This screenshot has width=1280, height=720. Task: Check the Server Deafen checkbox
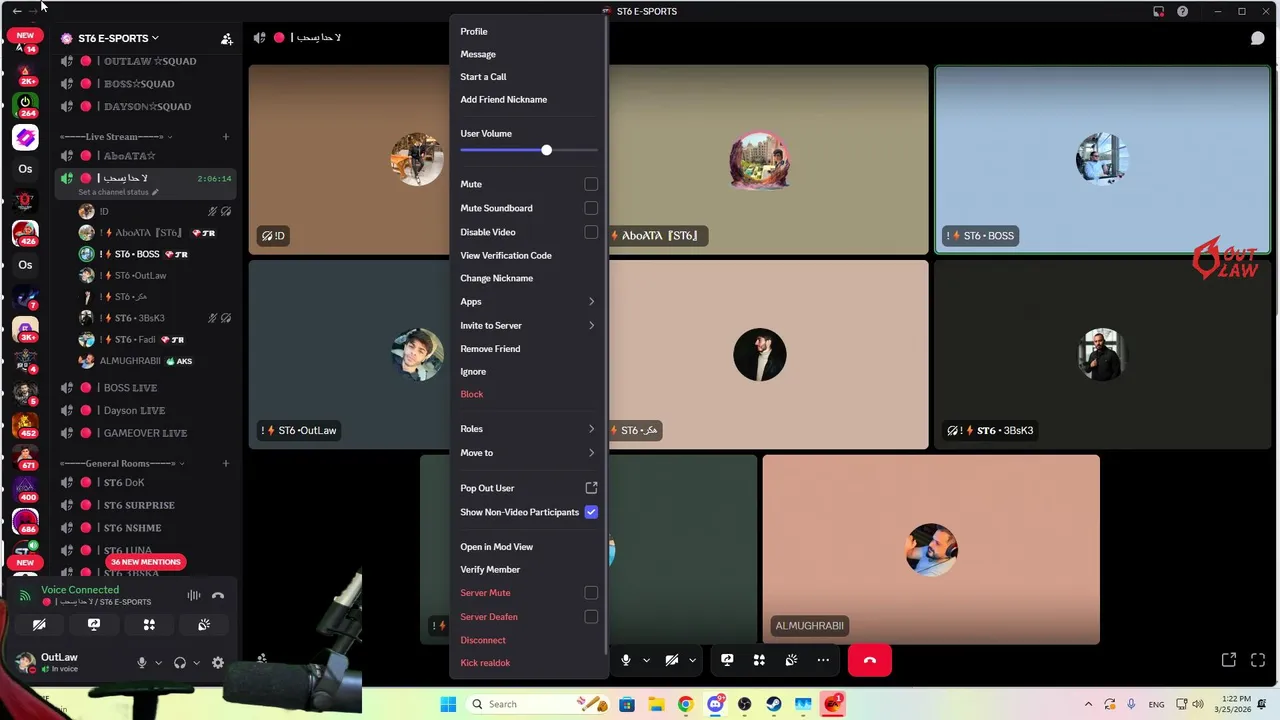591,617
